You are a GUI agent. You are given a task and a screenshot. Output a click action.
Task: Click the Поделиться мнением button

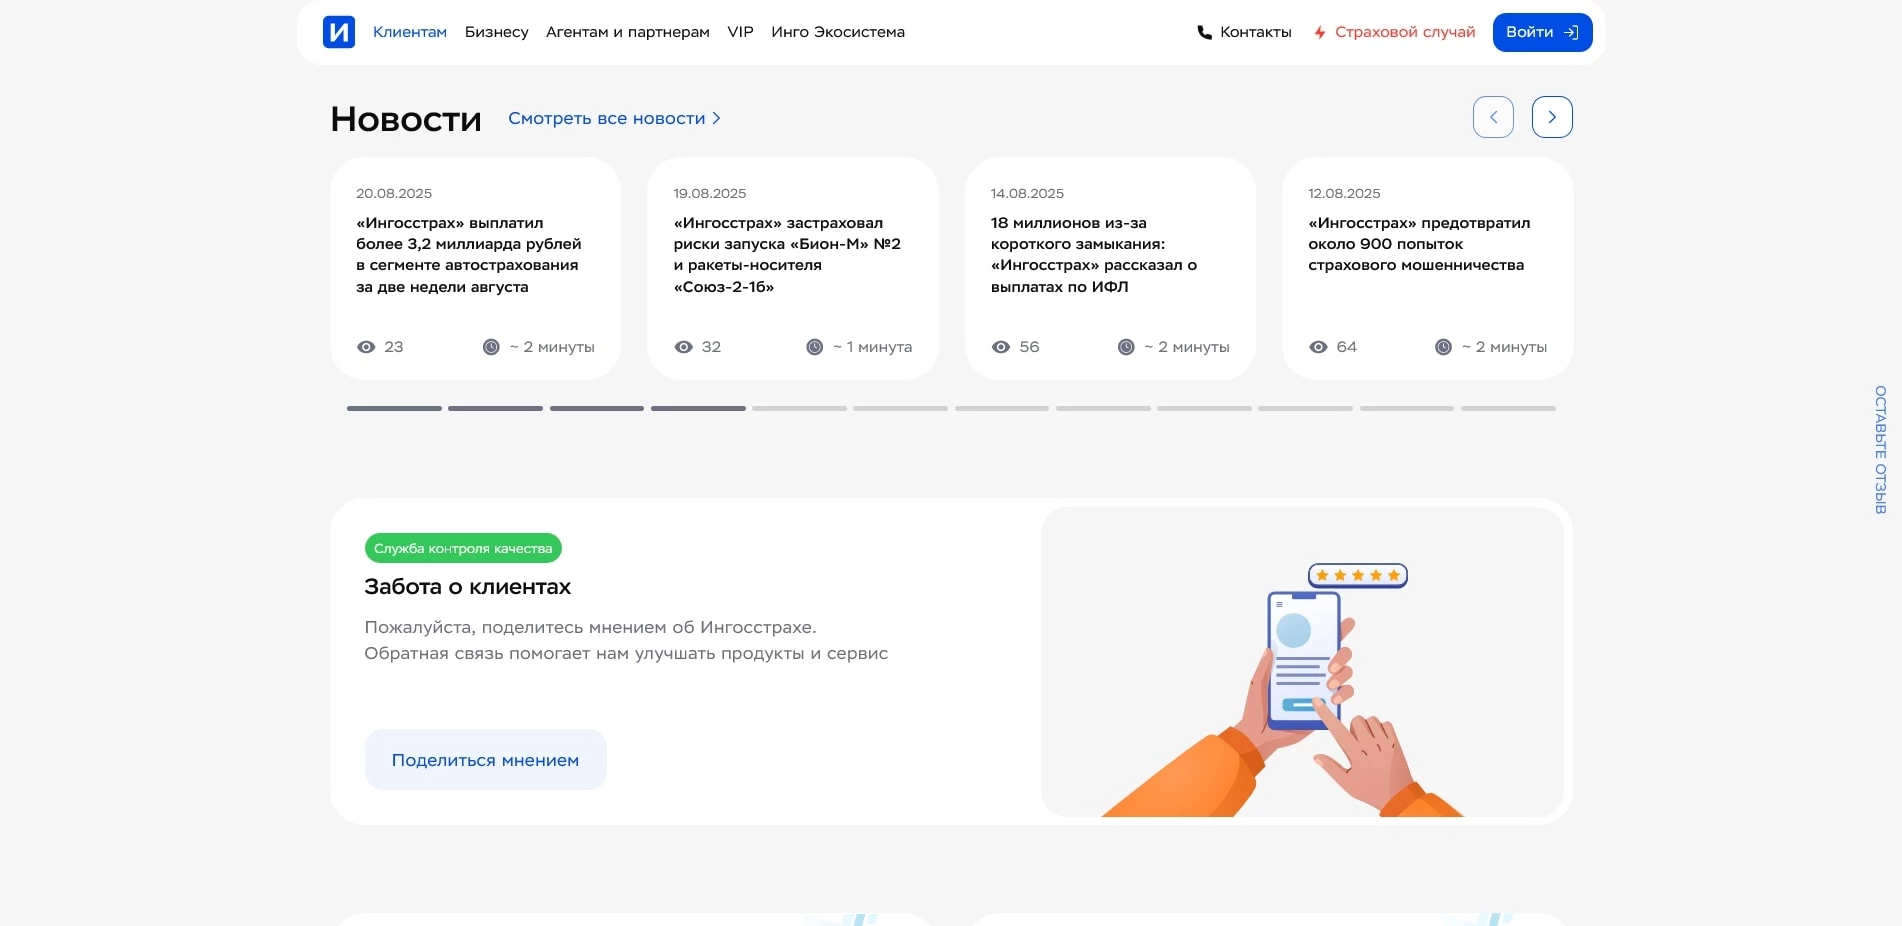[x=485, y=759]
